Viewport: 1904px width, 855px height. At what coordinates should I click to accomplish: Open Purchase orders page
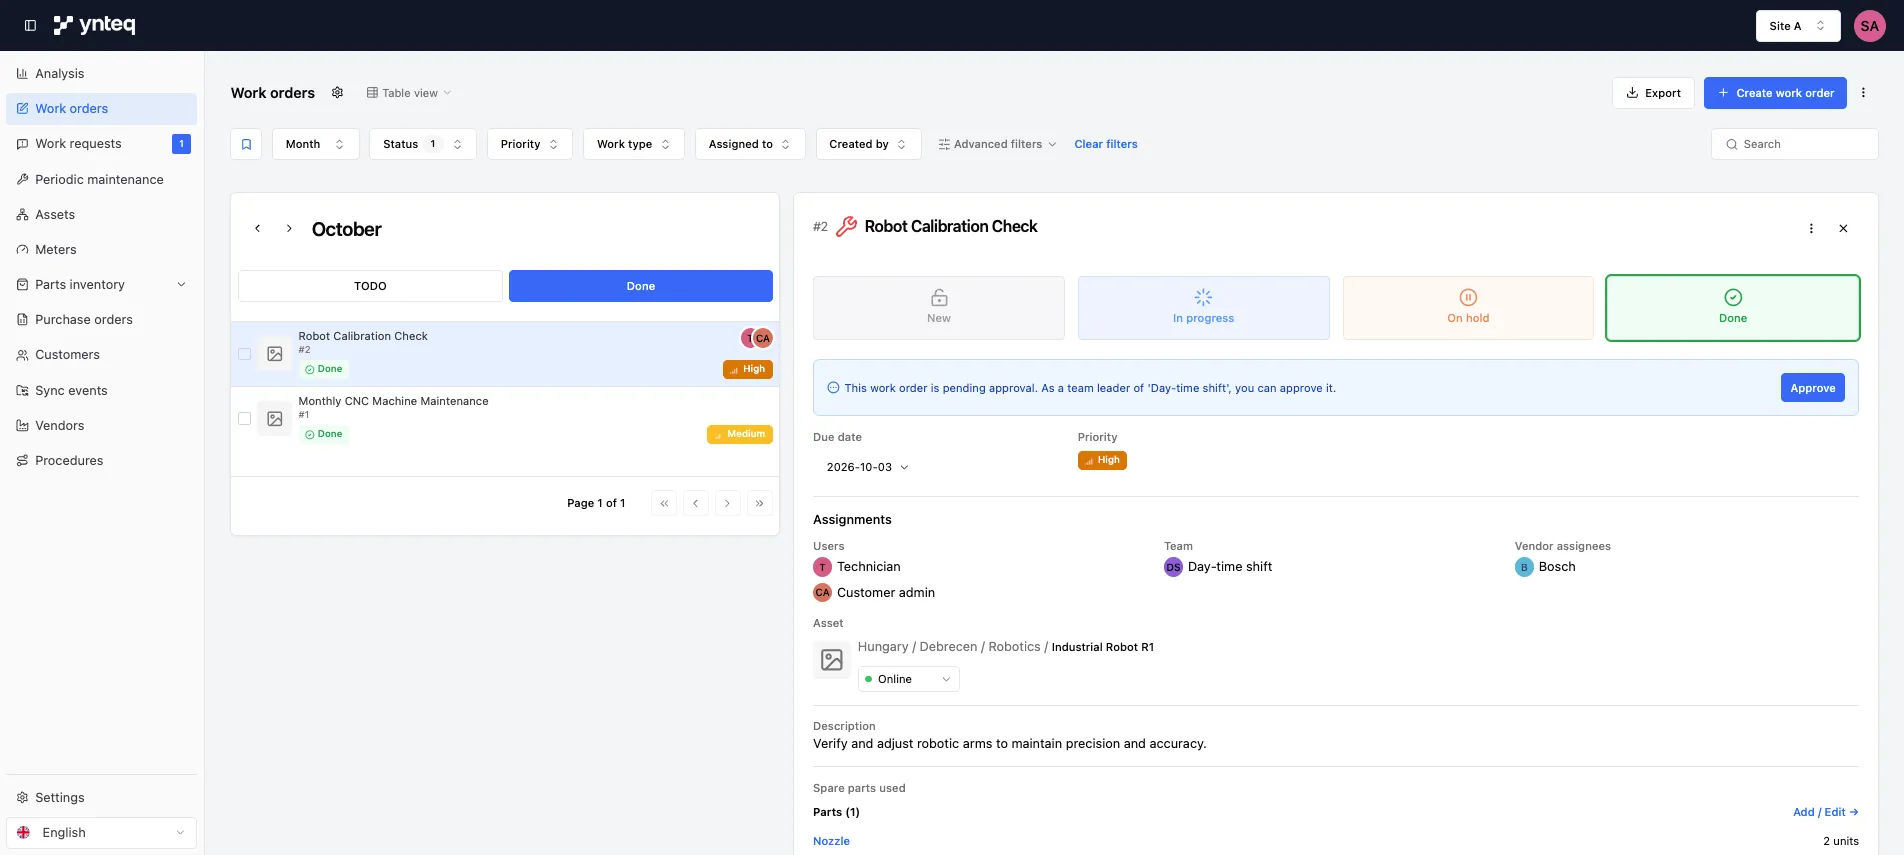101,319
